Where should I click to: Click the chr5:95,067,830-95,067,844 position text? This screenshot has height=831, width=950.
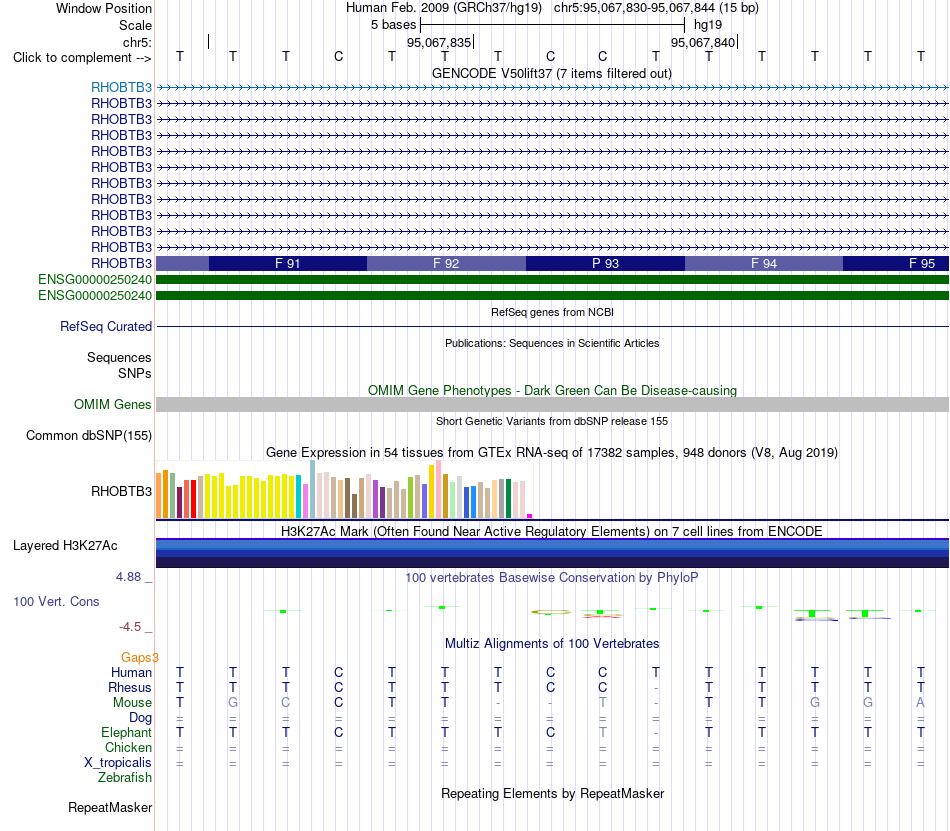[x=634, y=8]
